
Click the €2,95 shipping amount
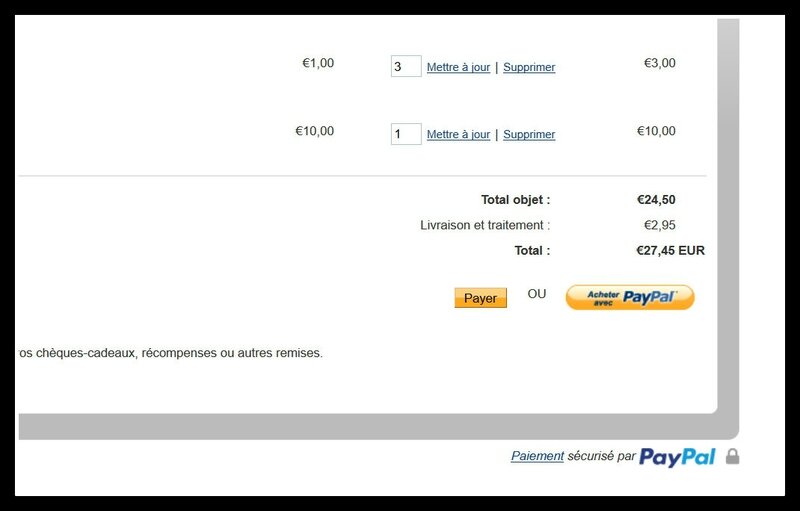click(x=660, y=225)
